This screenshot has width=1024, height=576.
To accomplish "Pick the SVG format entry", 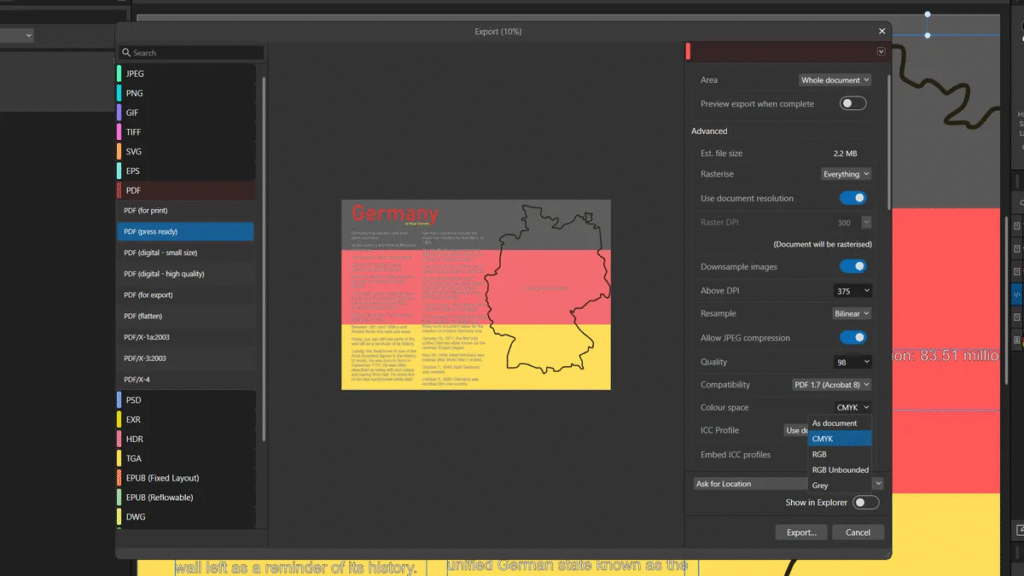I will click(x=134, y=152).
